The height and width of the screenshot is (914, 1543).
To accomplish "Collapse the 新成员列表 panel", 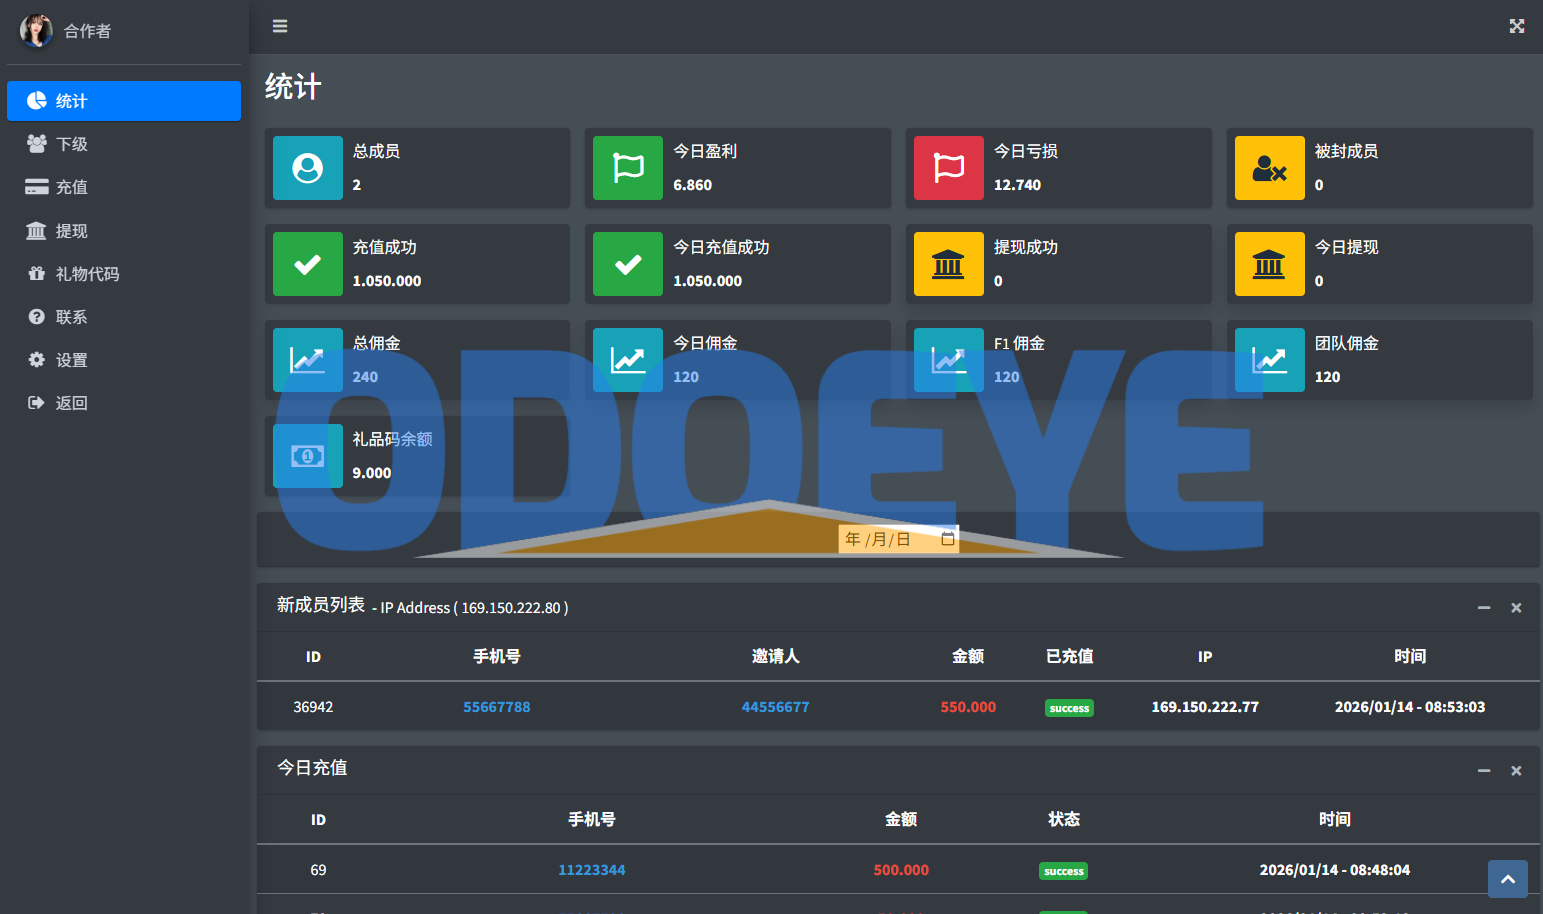I will coord(1484,608).
